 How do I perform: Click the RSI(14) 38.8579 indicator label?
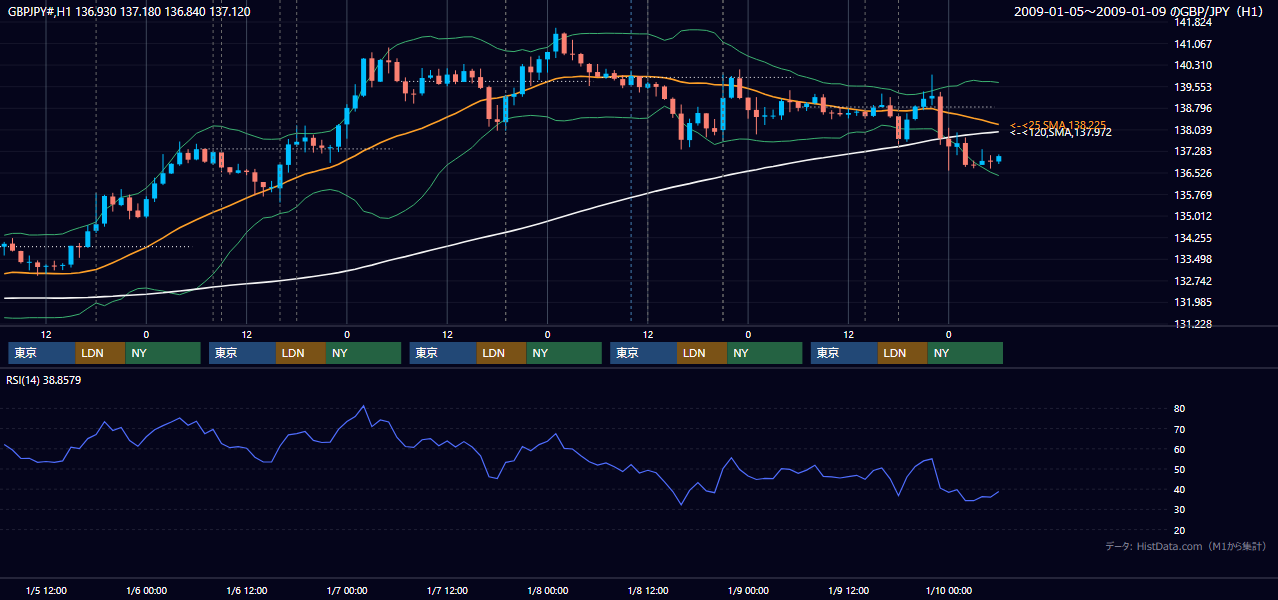click(x=44, y=381)
